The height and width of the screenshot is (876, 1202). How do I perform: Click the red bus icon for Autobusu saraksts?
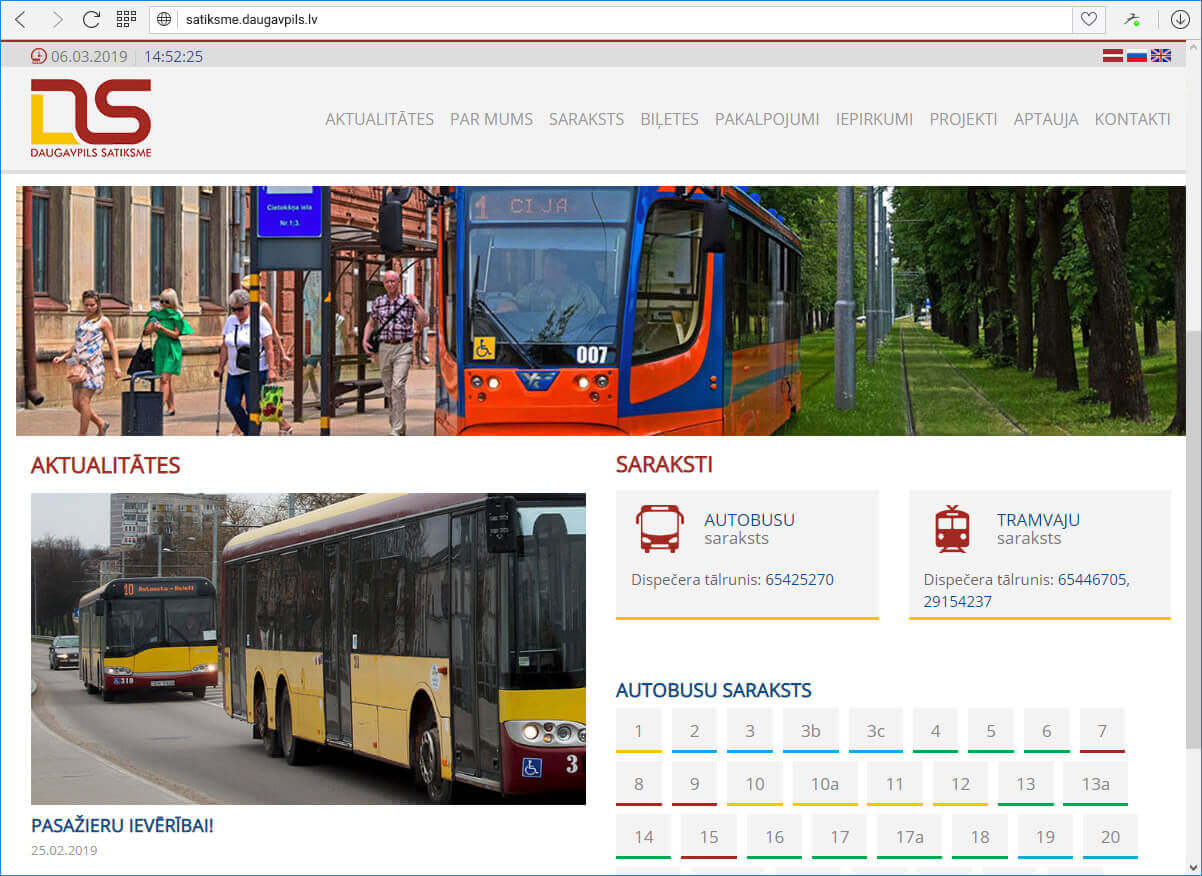click(x=660, y=529)
